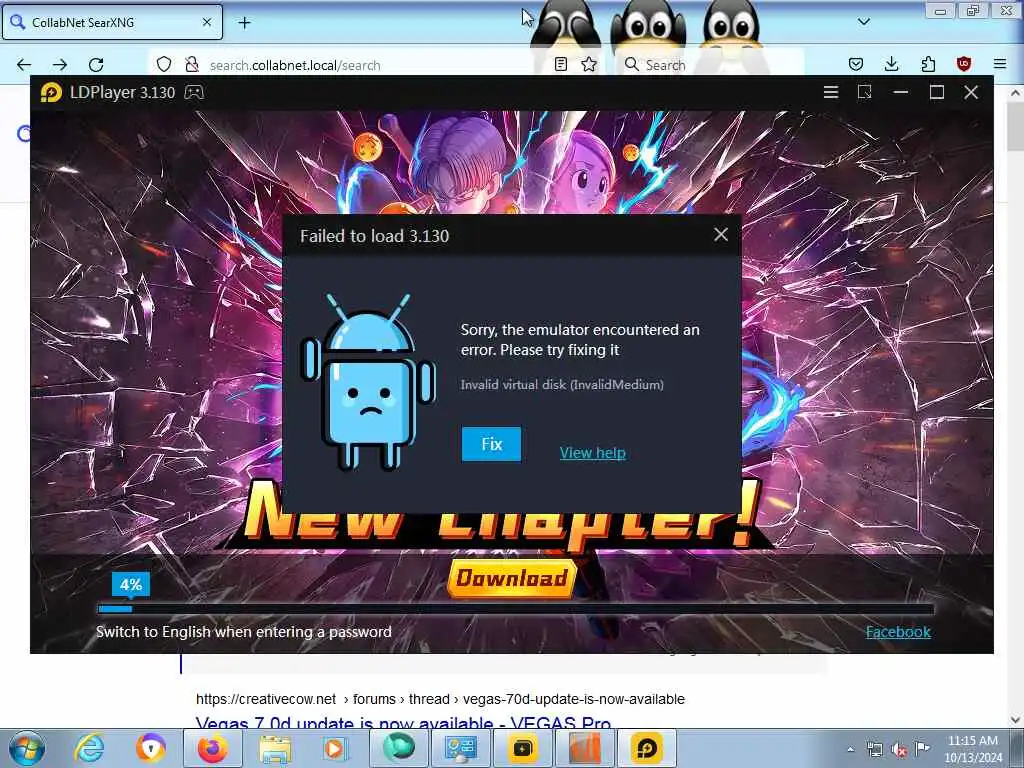Bookmark this page with the star

(x=589, y=64)
